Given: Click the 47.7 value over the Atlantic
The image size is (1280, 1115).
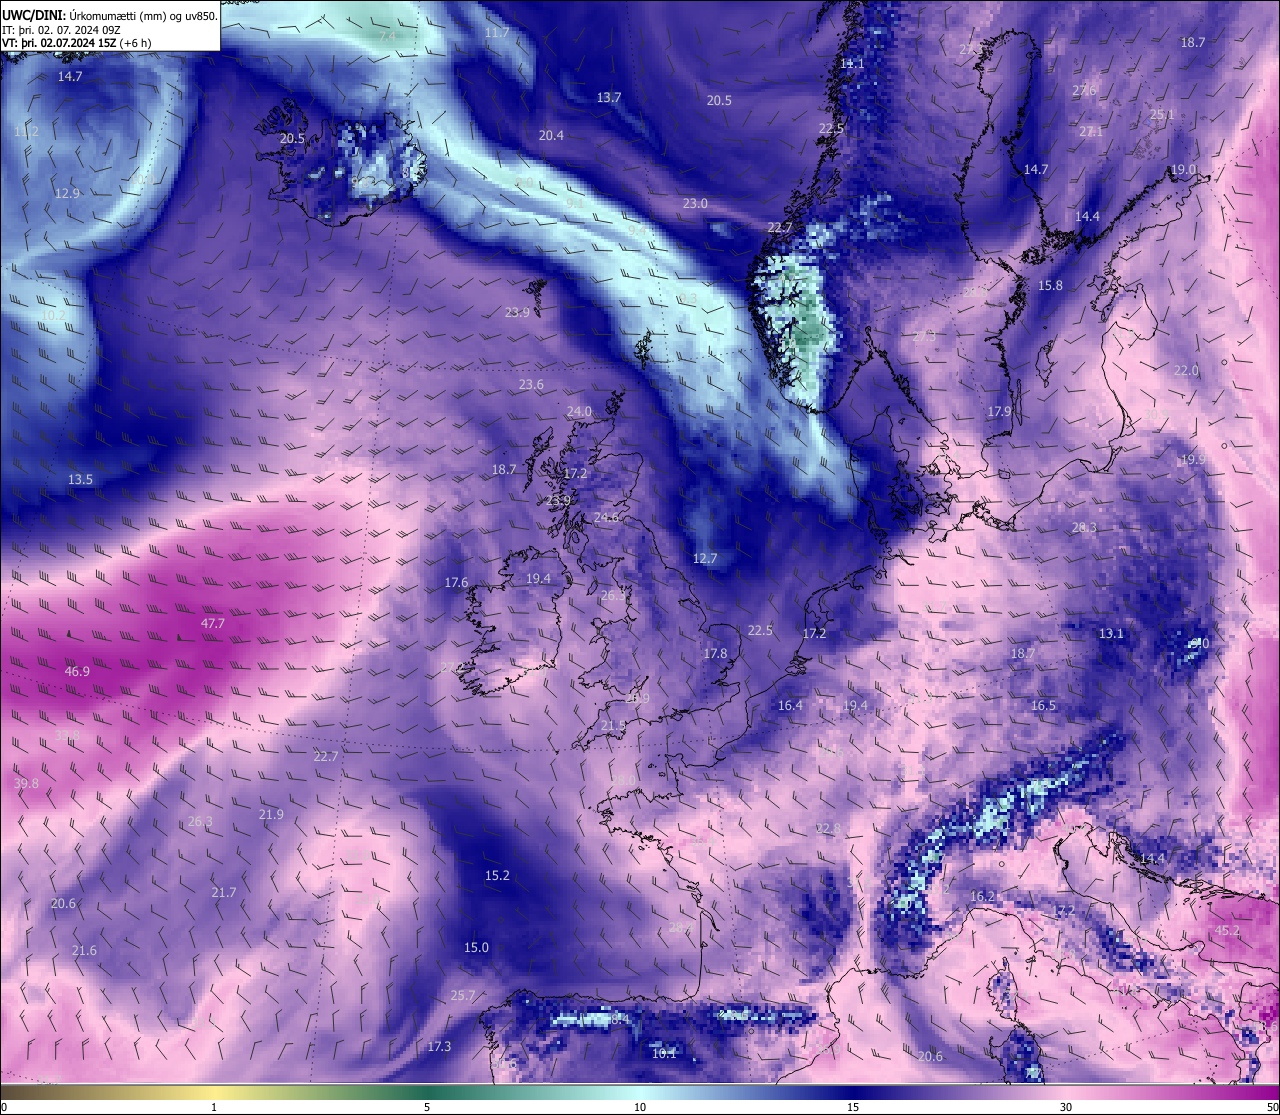Looking at the screenshot, I should 213,623.
